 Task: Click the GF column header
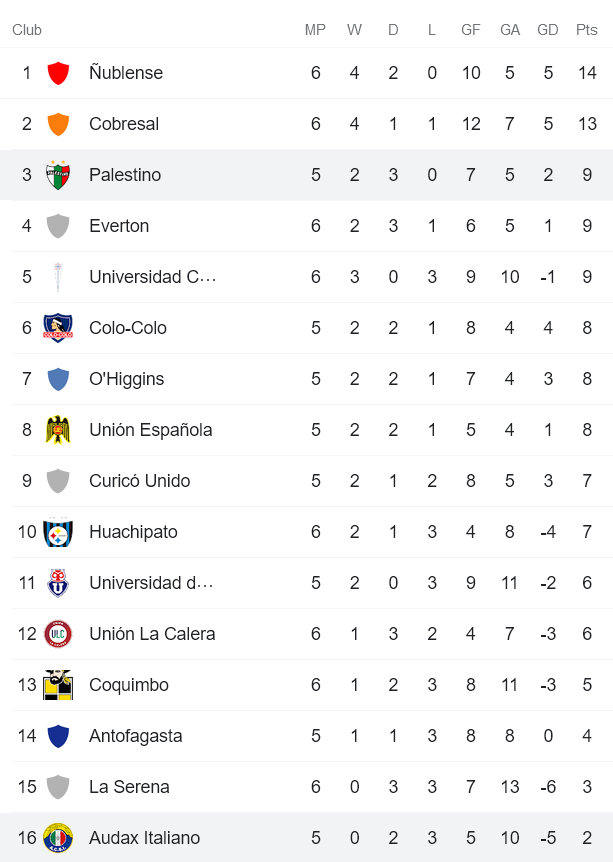tap(471, 30)
